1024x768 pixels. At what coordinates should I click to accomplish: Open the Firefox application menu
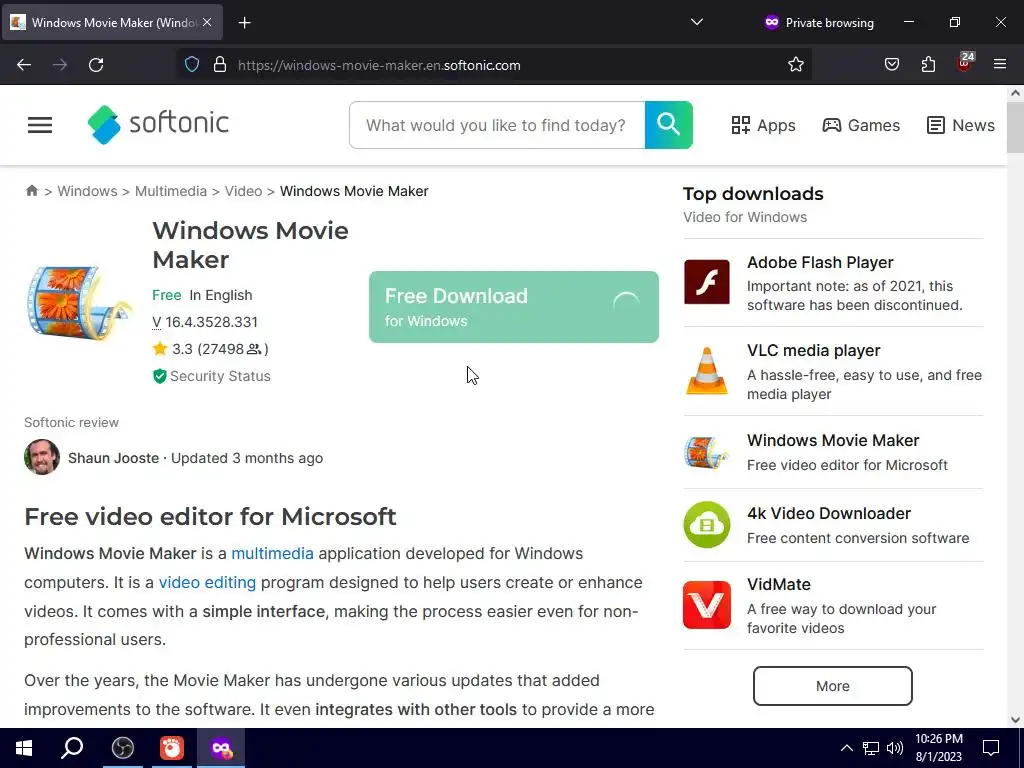pyautogui.click(x=1000, y=64)
